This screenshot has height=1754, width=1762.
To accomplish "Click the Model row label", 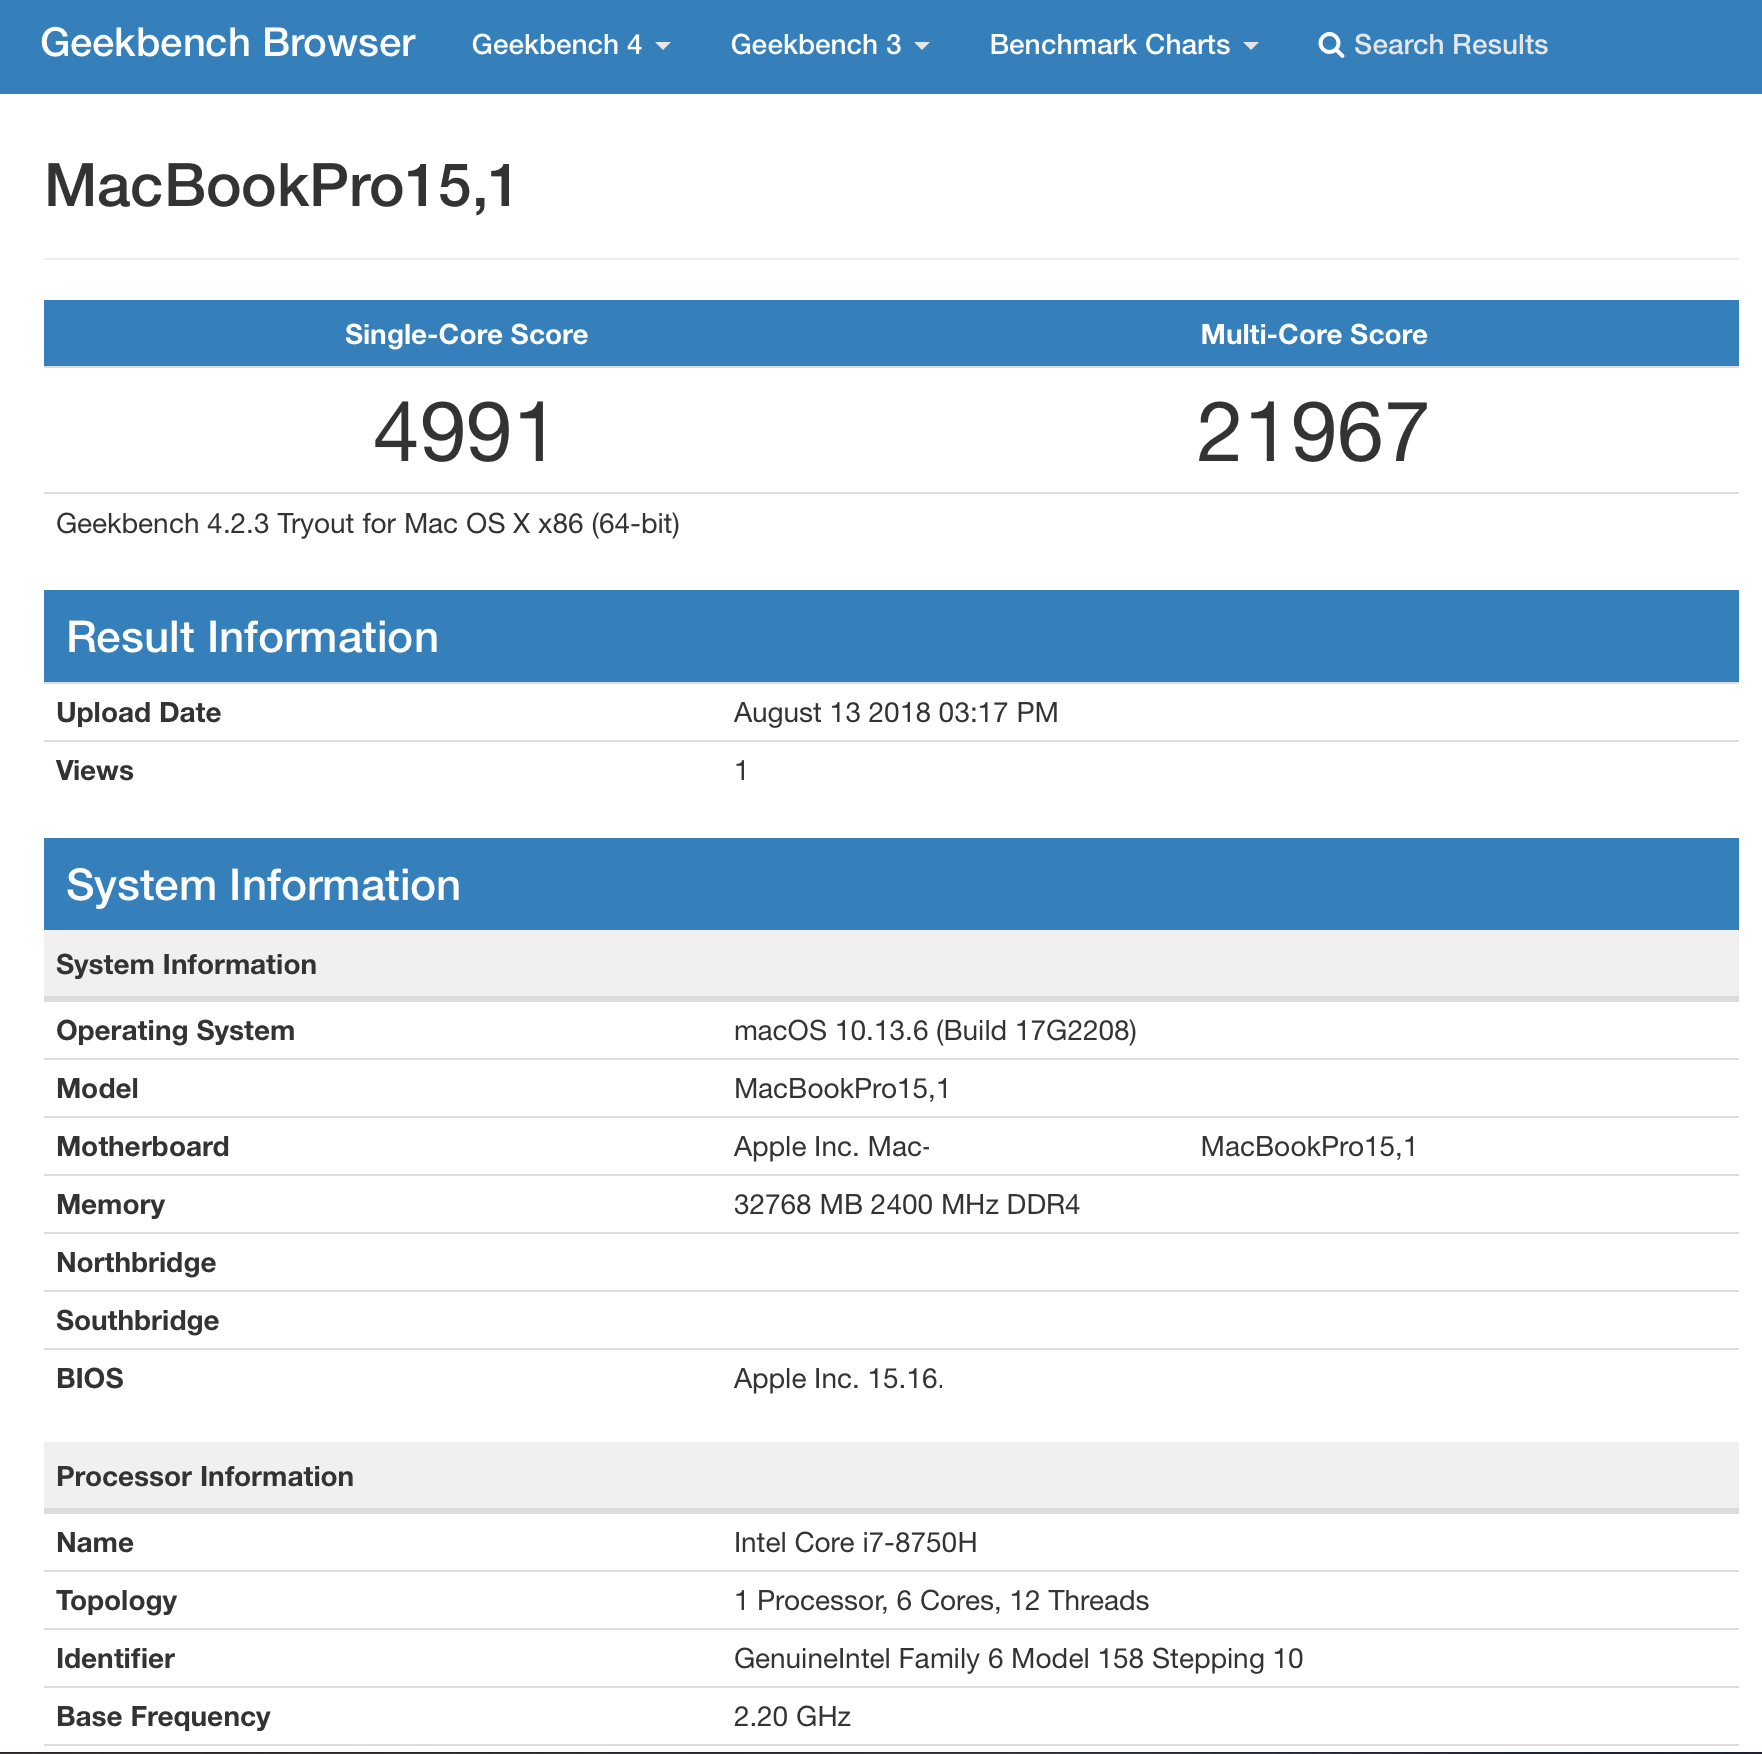I will (x=97, y=1088).
